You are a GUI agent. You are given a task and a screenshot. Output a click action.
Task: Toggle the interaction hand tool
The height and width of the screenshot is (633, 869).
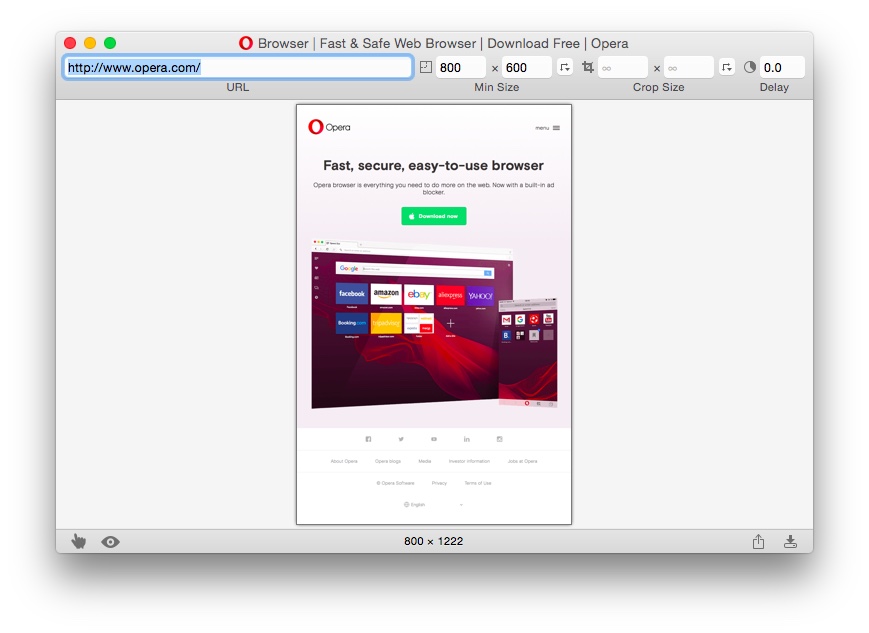pos(79,541)
